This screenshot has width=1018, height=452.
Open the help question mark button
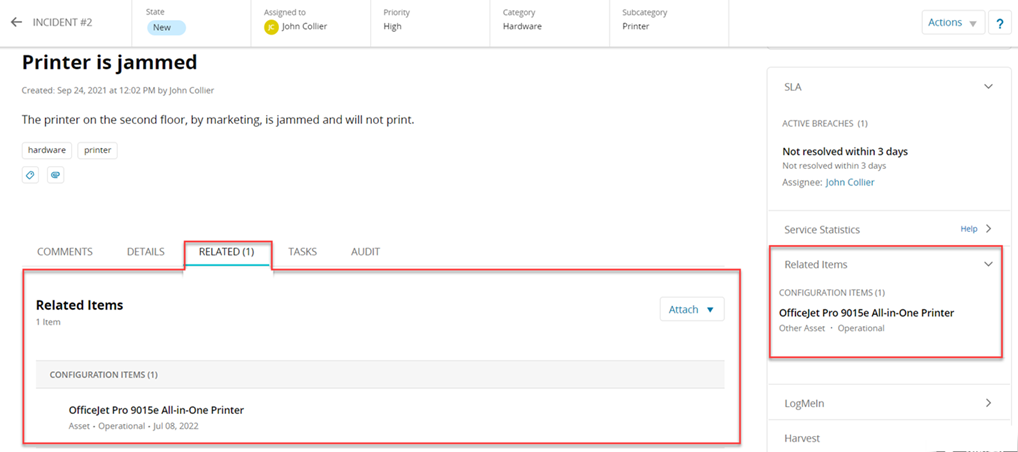click(1000, 23)
